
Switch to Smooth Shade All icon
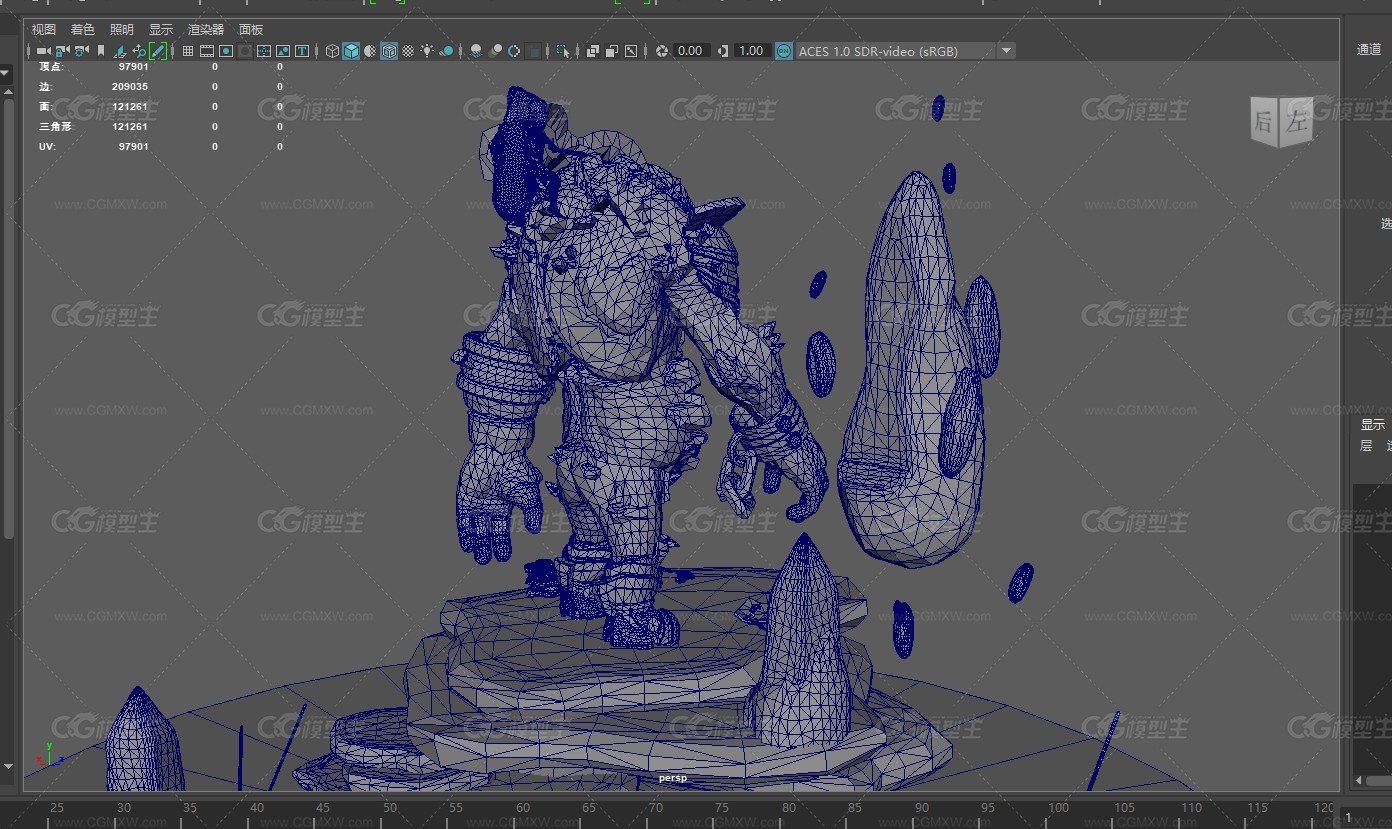pyautogui.click(x=351, y=51)
